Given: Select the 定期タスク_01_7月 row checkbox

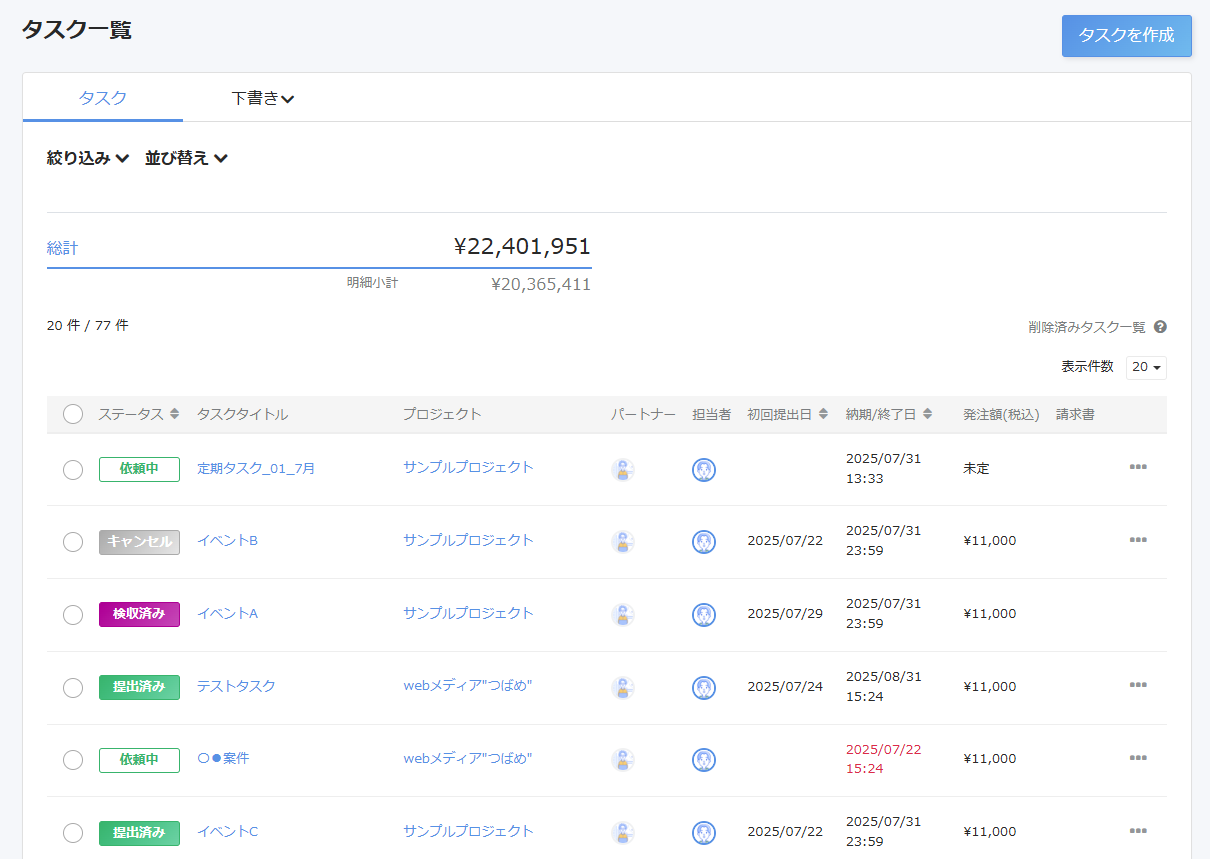Looking at the screenshot, I should point(73,470).
